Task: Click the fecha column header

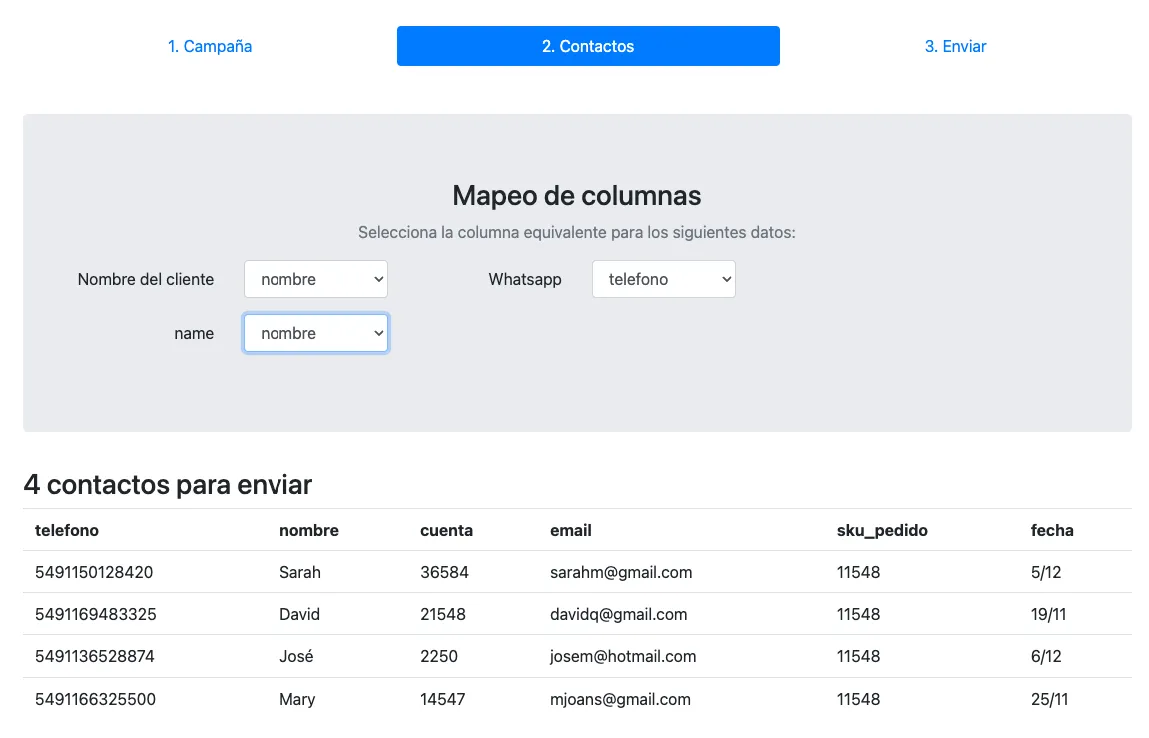Action: [1052, 531]
